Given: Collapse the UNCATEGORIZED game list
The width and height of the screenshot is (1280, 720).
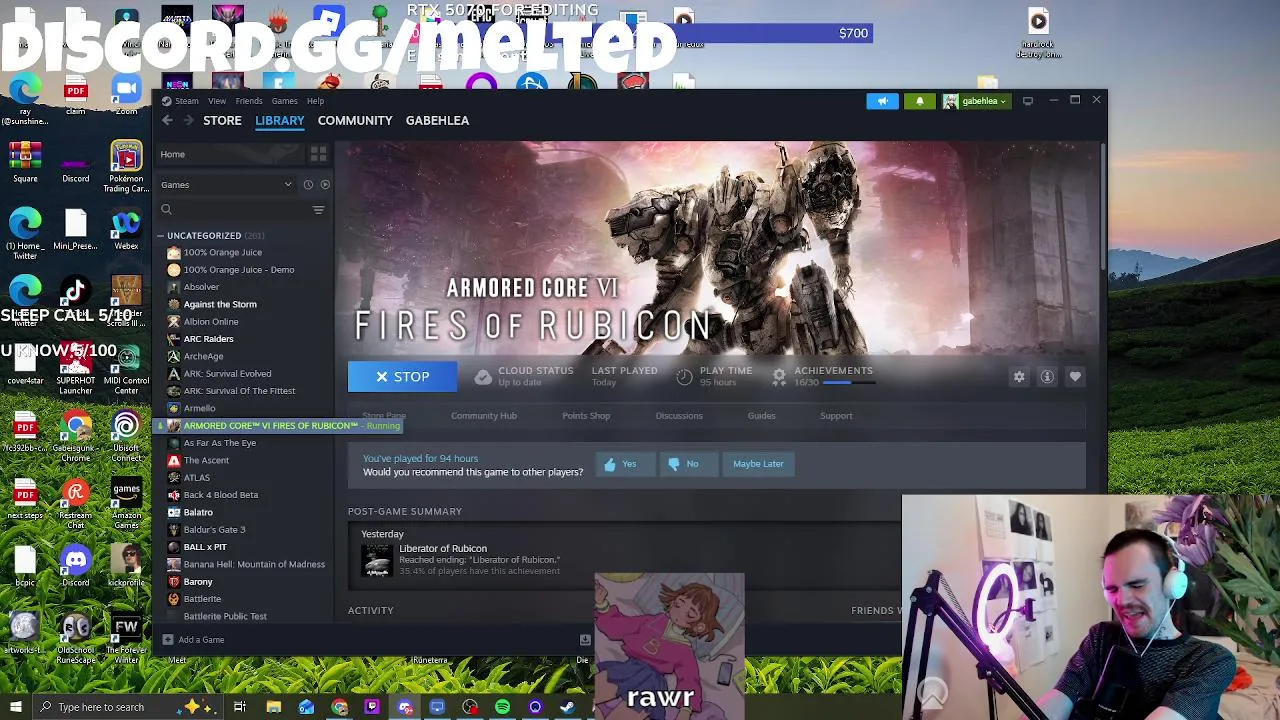Looking at the screenshot, I should click(160, 236).
